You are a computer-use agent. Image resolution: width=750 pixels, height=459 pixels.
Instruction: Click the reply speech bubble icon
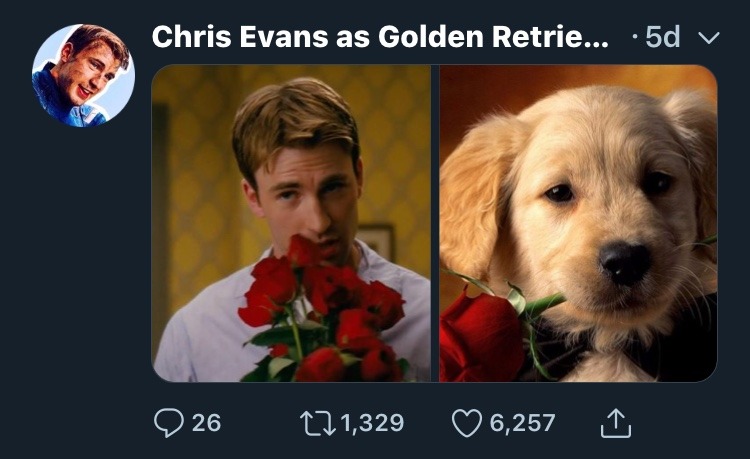(x=168, y=423)
